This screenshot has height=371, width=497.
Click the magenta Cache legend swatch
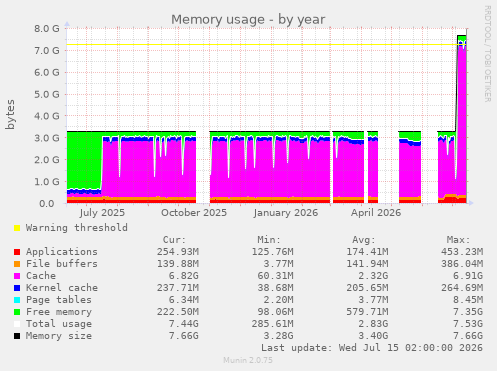(17, 276)
